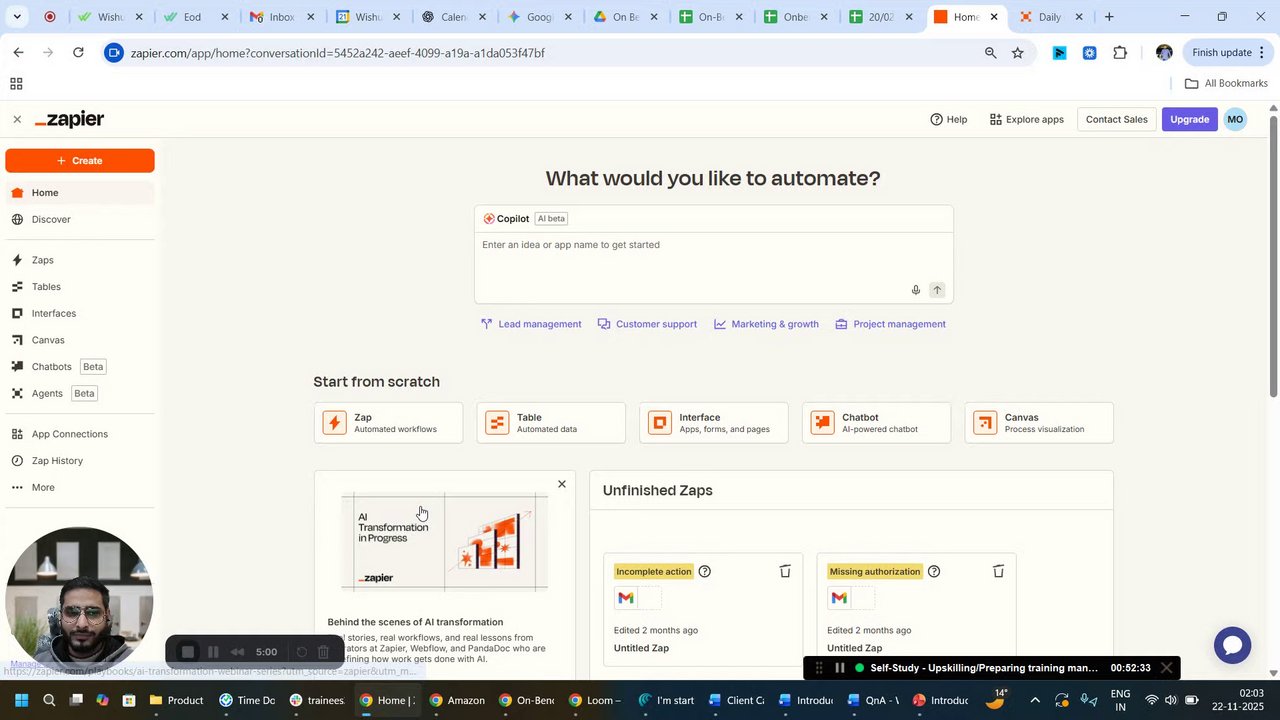Select the Lead management suggestion
This screenshot has width=1280, height=720.
click(x=531, y=324)
